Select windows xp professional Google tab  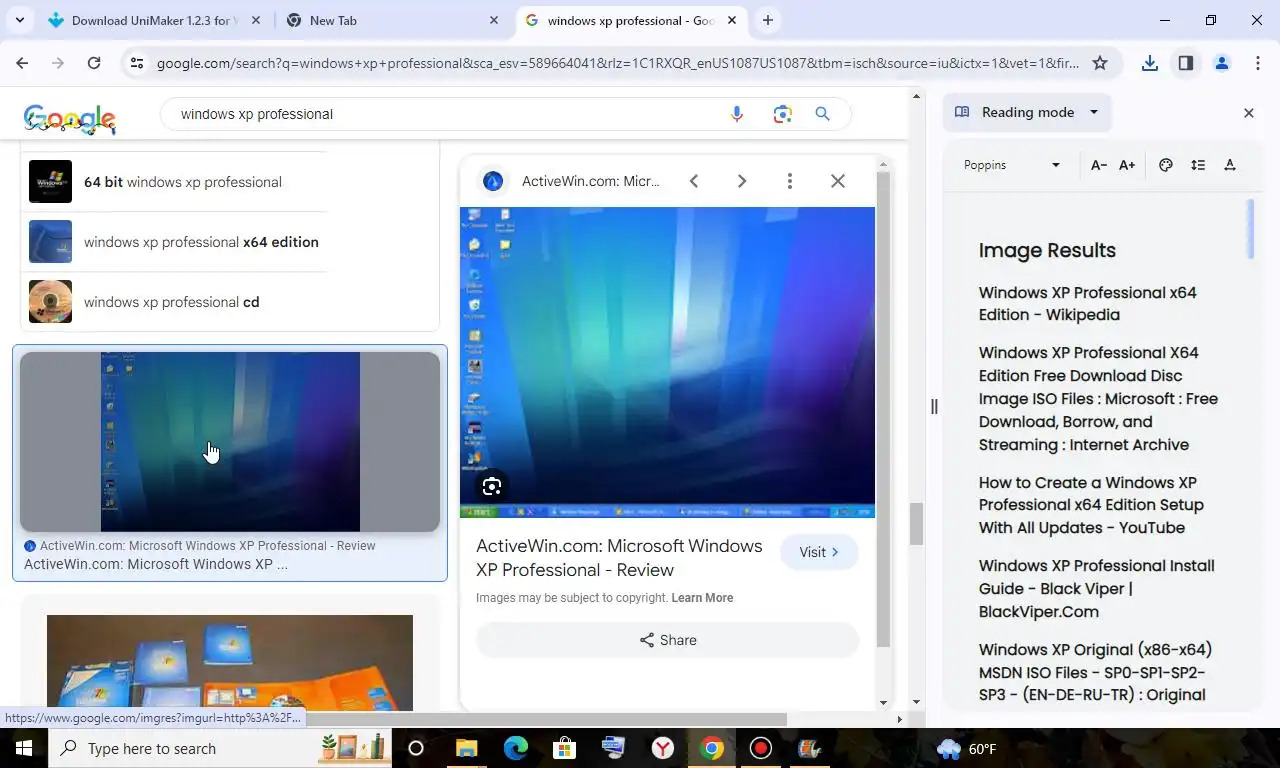point(630,20)
